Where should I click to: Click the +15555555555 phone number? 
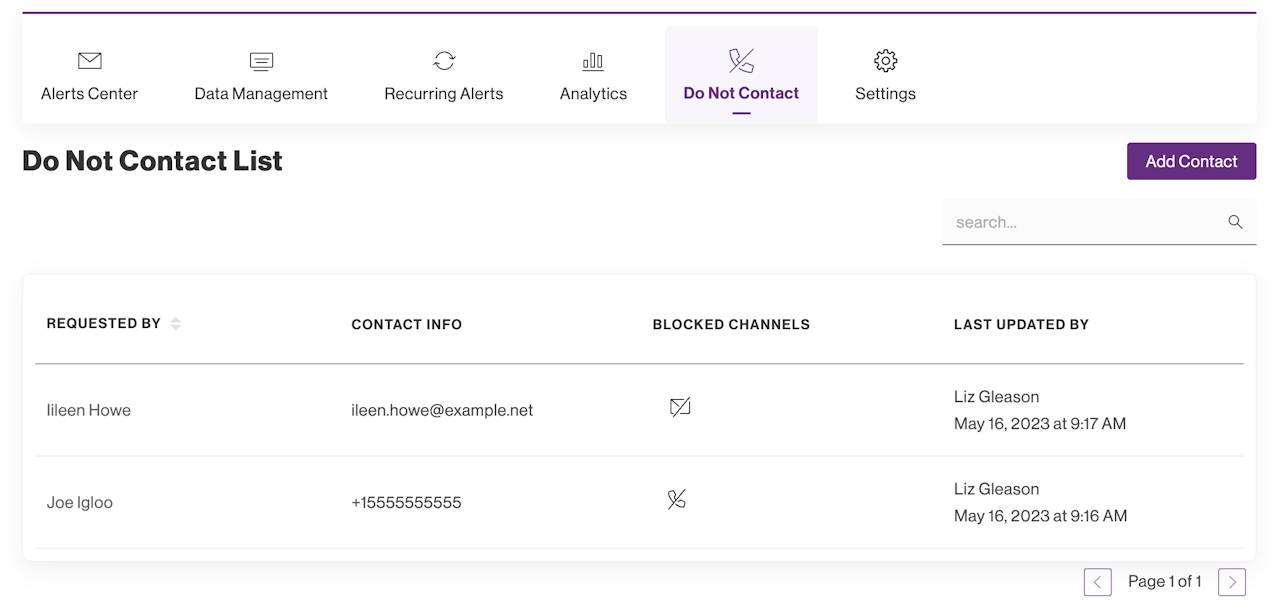click(406, 502)
